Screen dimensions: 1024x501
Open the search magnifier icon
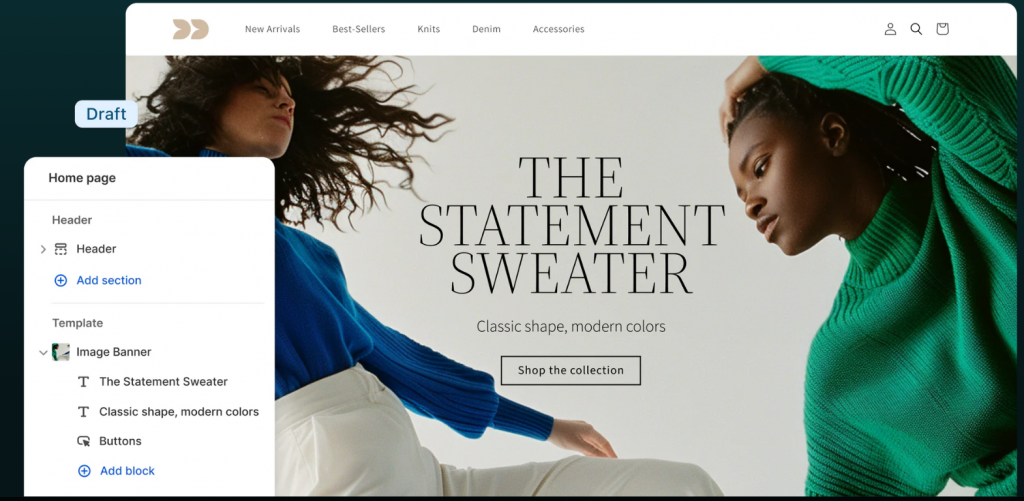[x=916, y=29]
